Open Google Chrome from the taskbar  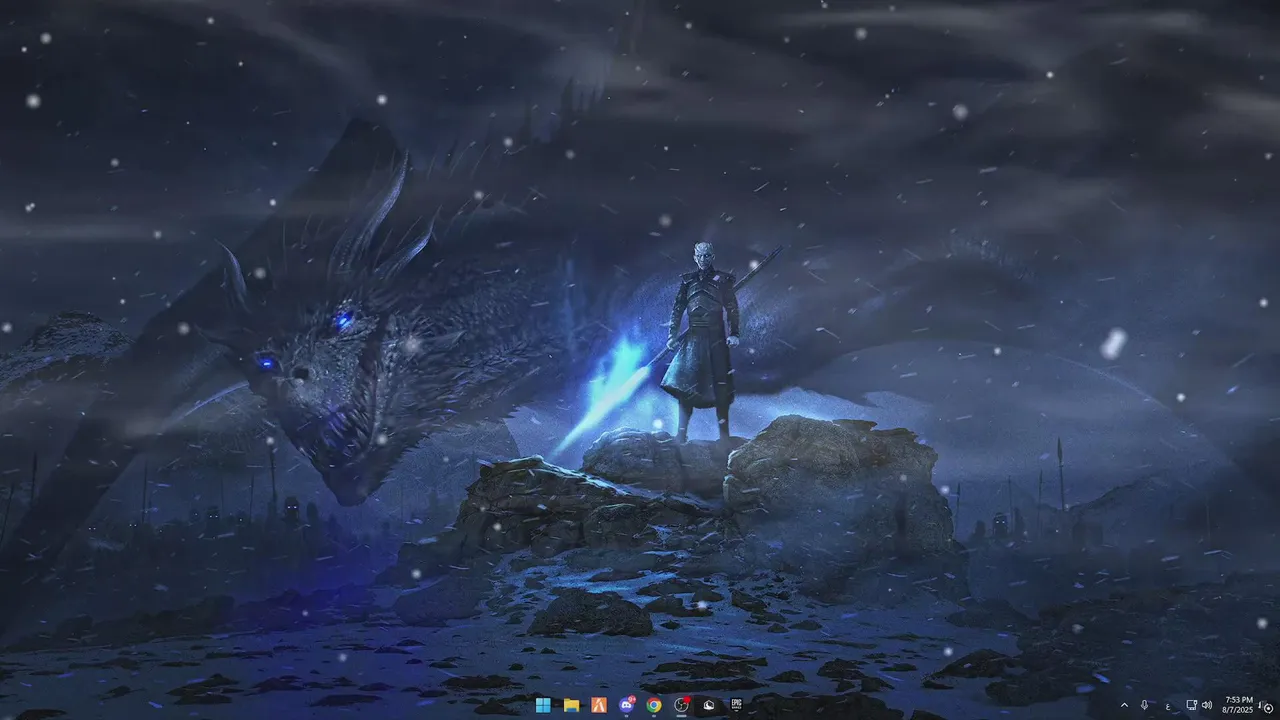(654, 705)
